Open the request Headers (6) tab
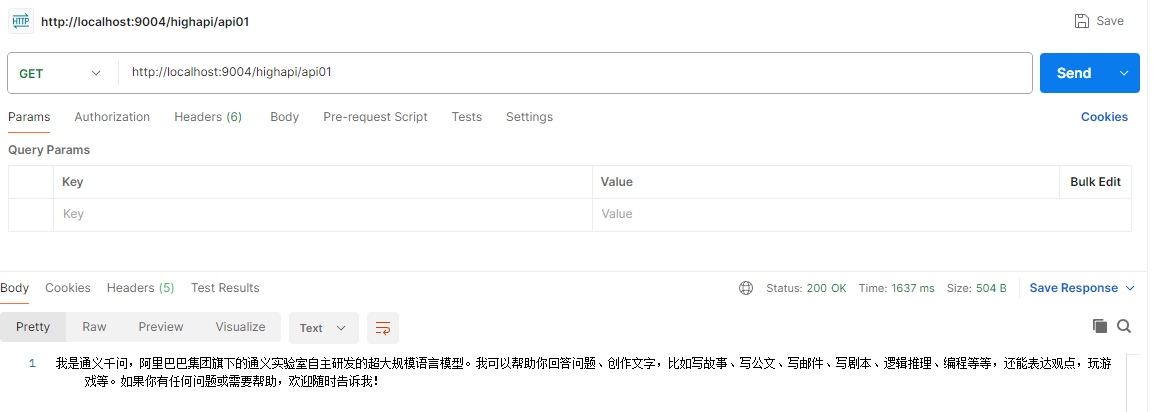This screenshot has width=1161, height=412. click(x=208, y=117)
